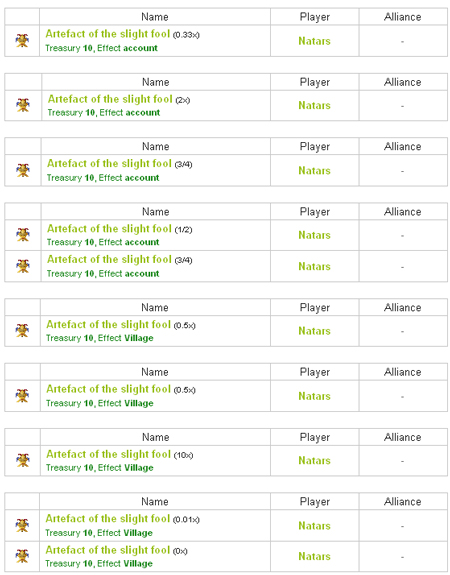Open Natars player in the 0.33x row

click(314, 41)
